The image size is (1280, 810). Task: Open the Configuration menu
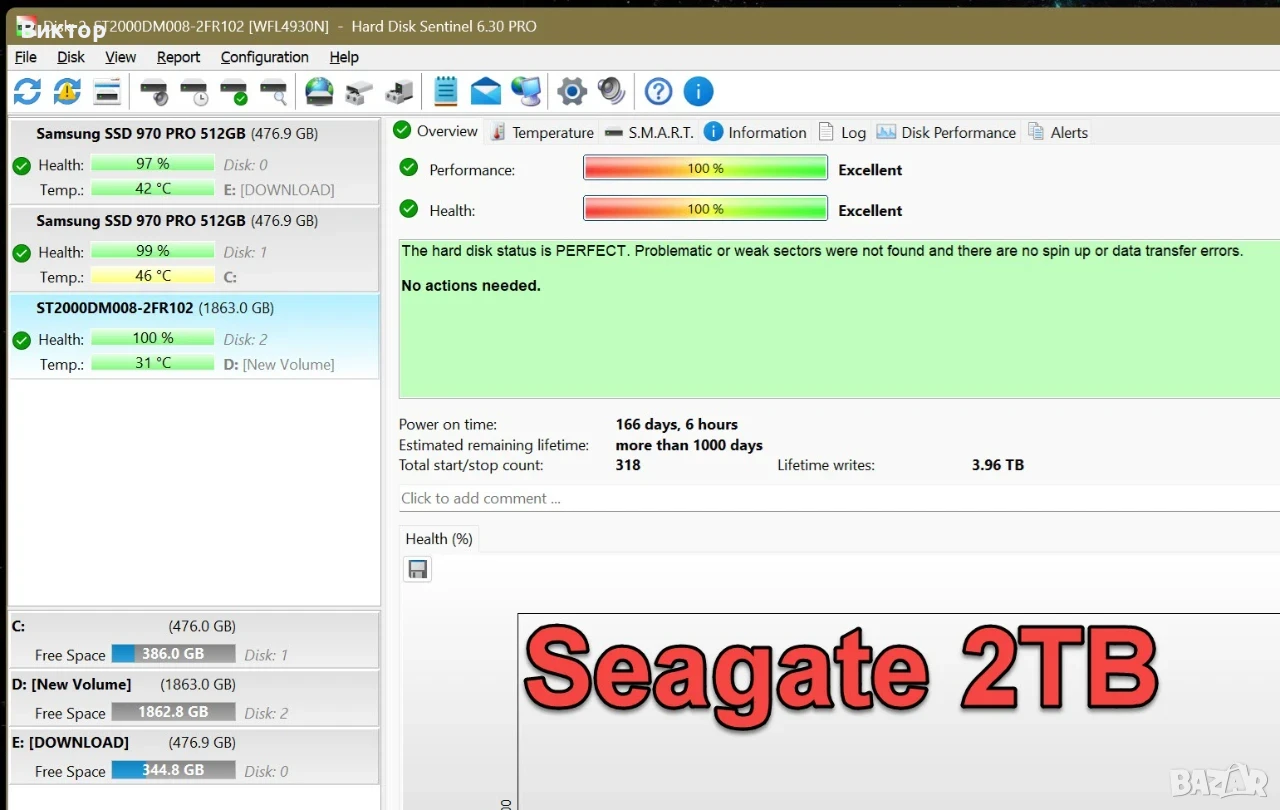(x=264, y=57)
